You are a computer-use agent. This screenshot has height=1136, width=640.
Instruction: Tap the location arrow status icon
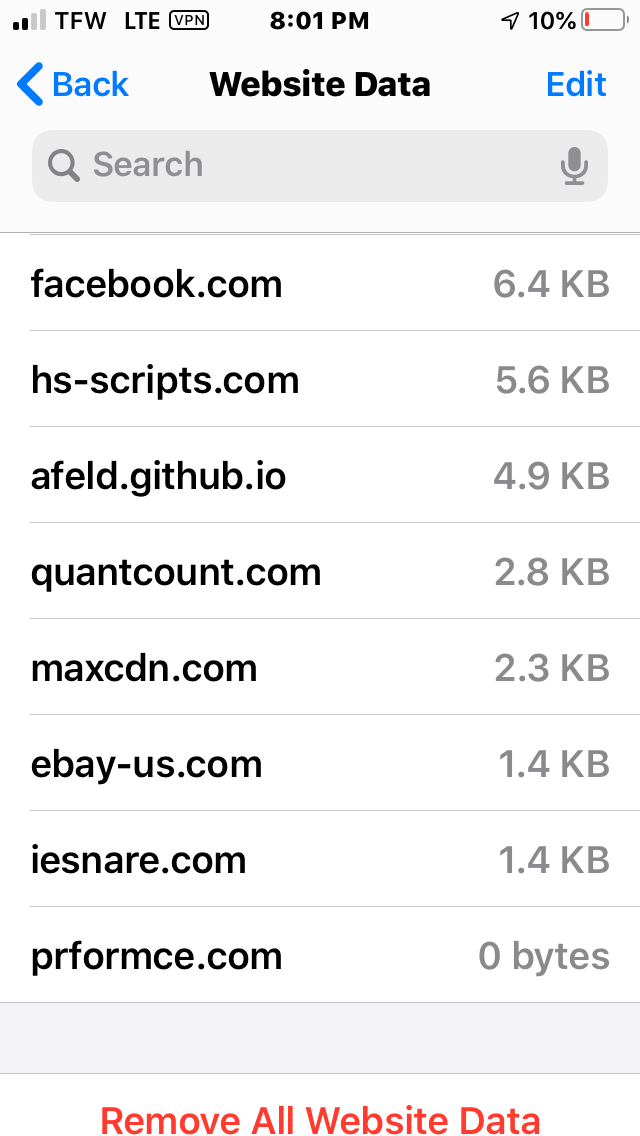click(511, 20)
